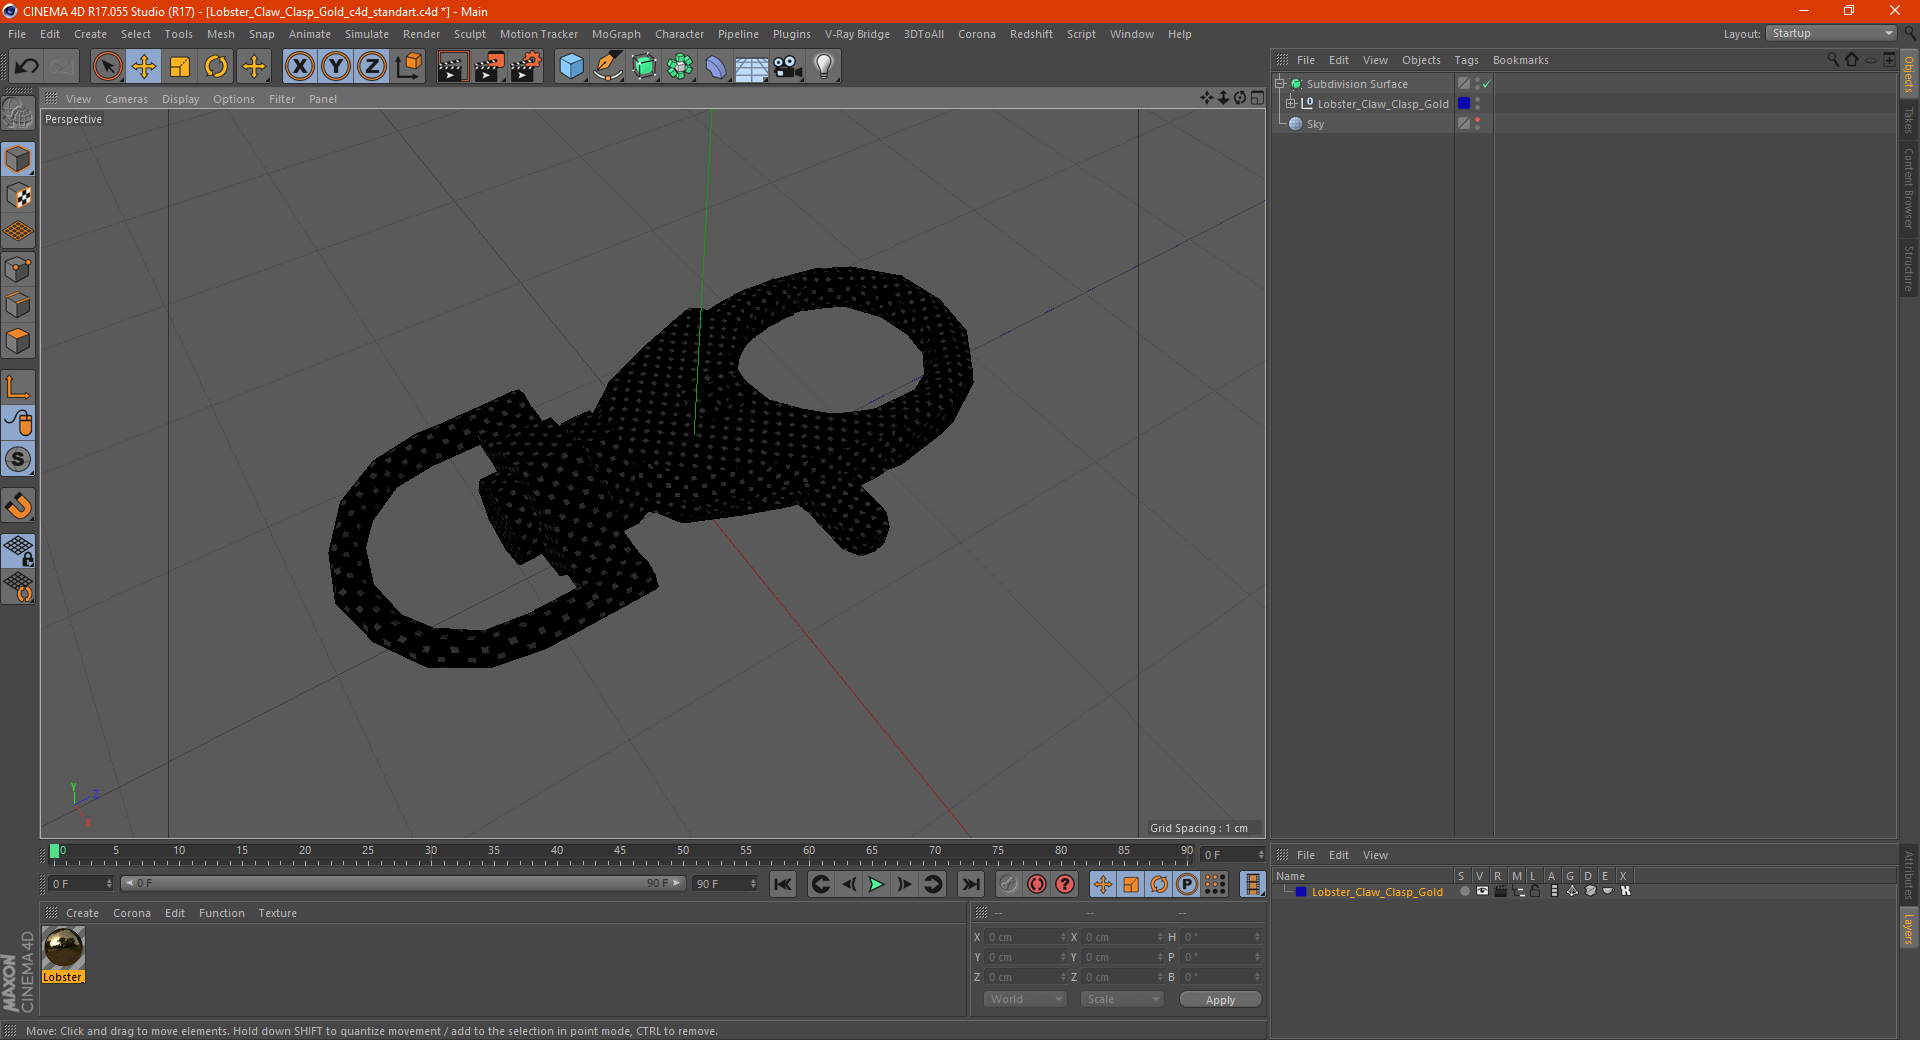
Task: Open the Simulate menu
Action: click(x=367, y=34)
